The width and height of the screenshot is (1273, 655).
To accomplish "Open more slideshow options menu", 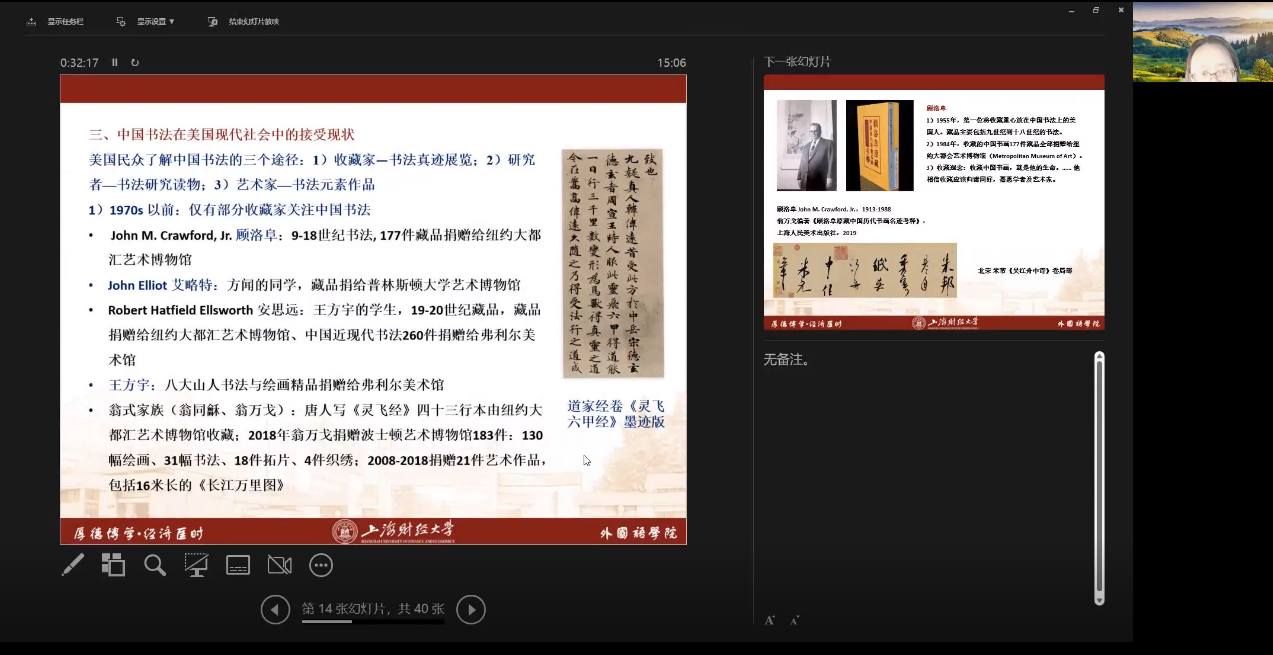I will click(x=321, y=565).
